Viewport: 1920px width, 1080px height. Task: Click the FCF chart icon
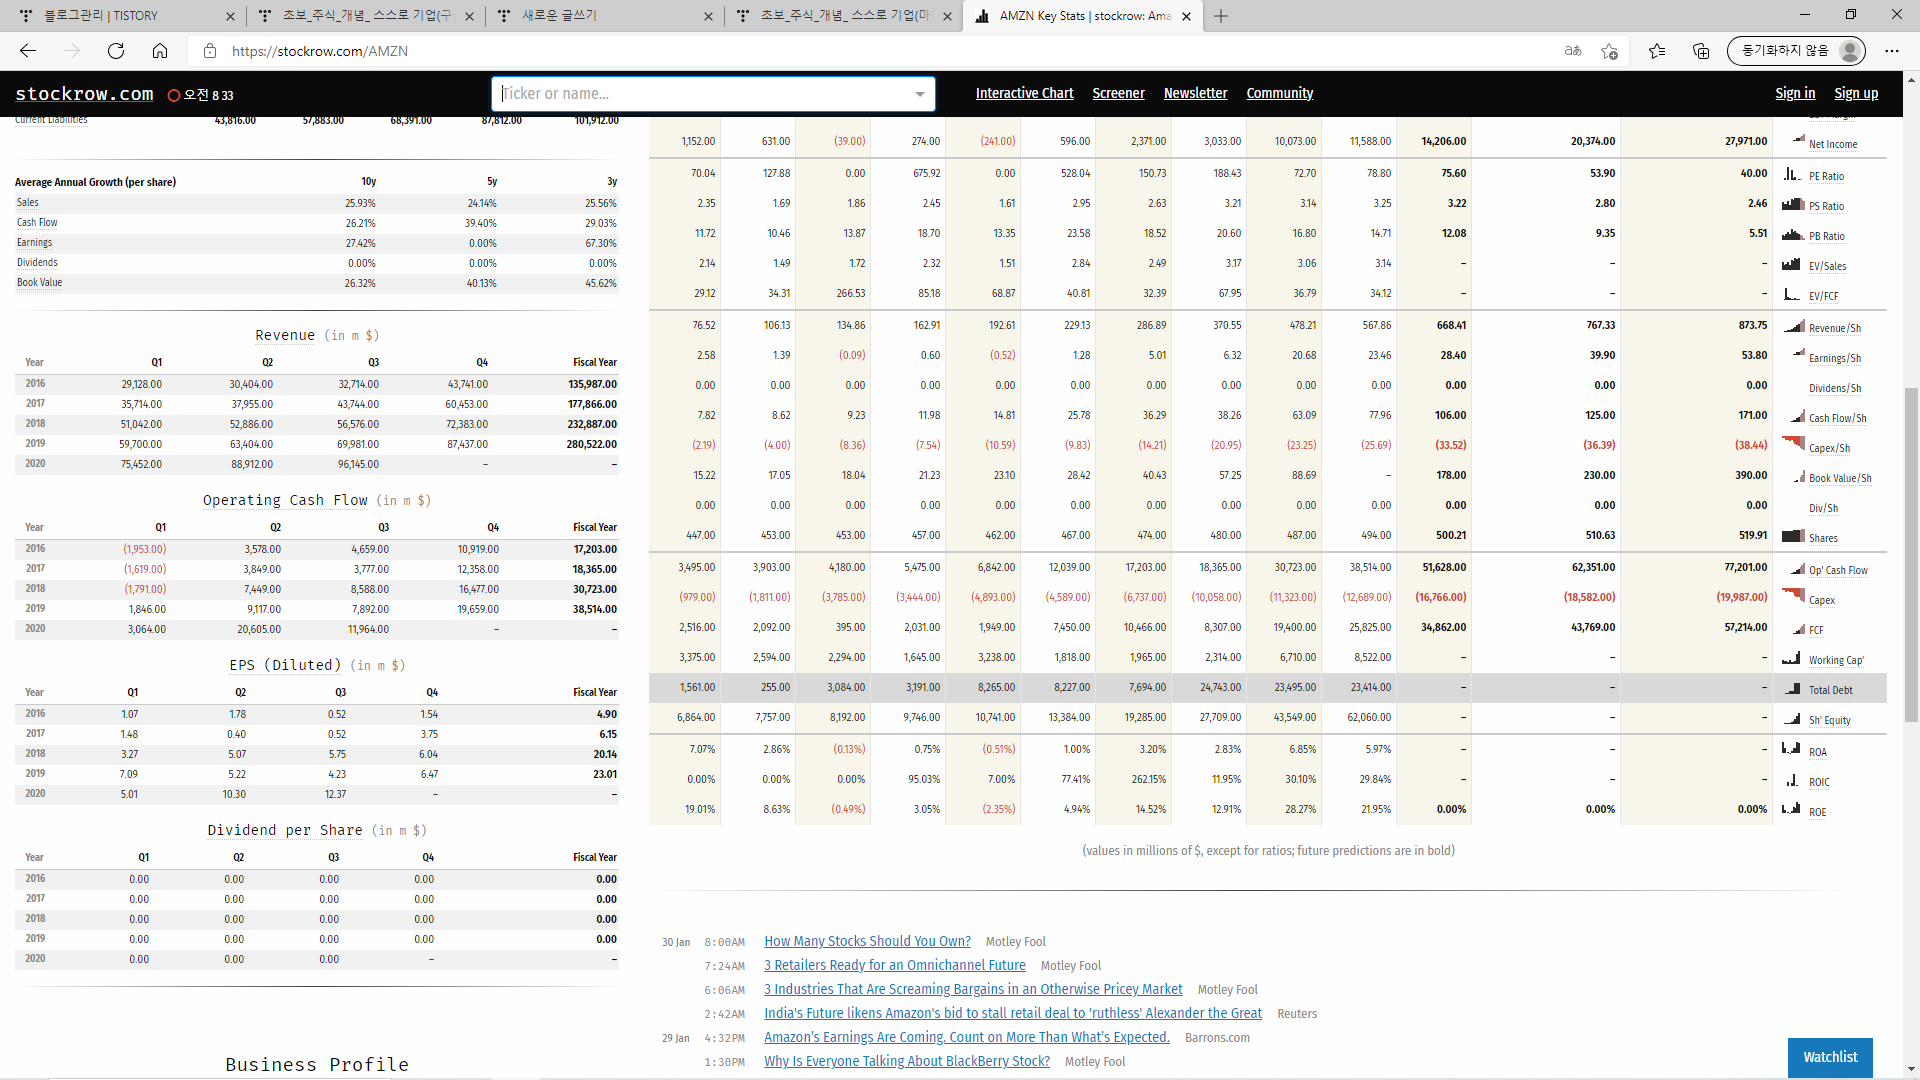(1798, 628)
